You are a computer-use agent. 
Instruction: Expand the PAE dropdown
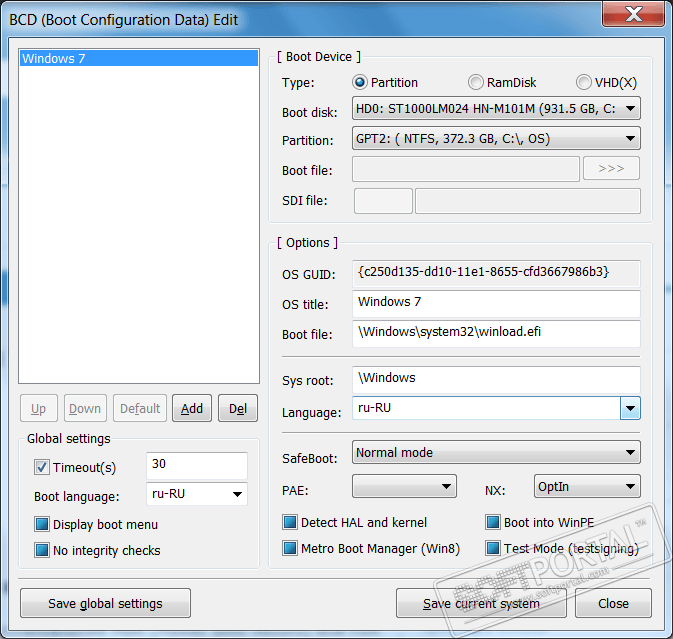pyautogui.click(x=404, y=486)
